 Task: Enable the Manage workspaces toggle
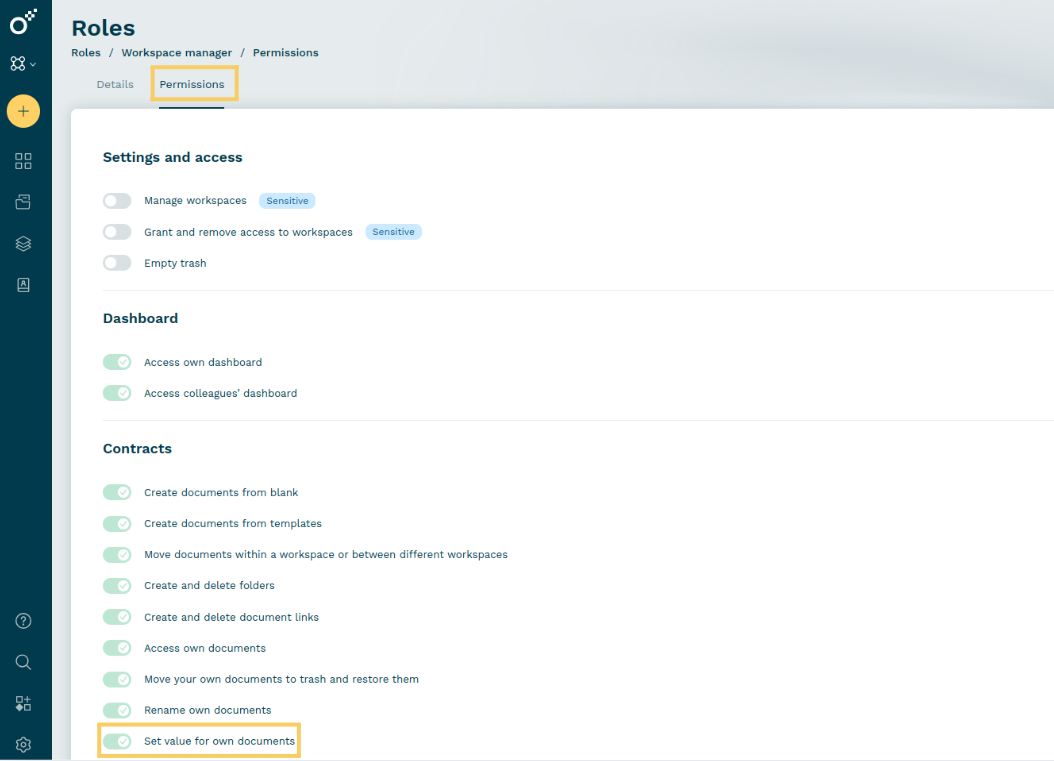(117, 200)
